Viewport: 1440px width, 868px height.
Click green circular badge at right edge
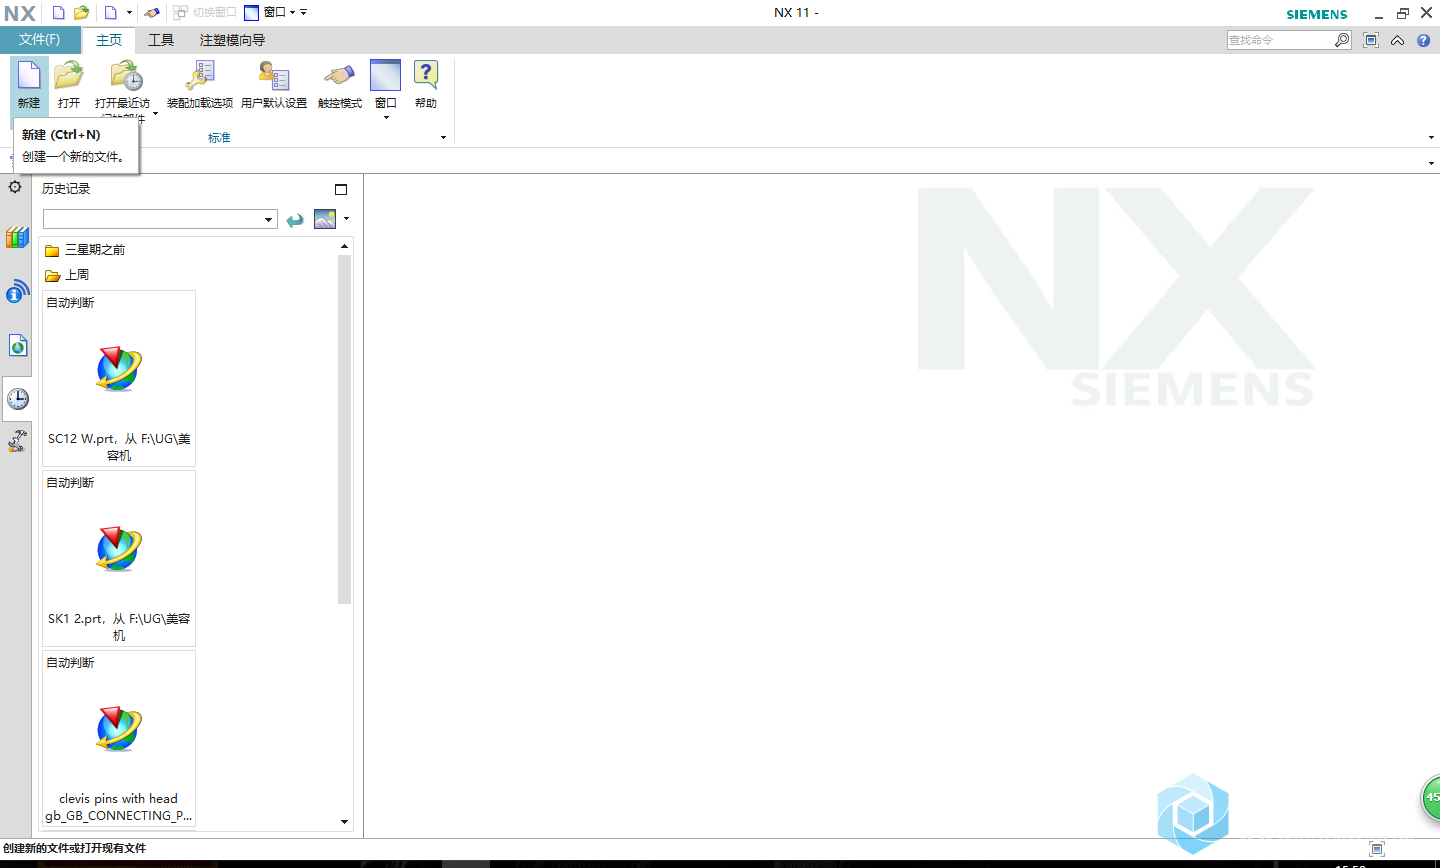[1431, 798]
